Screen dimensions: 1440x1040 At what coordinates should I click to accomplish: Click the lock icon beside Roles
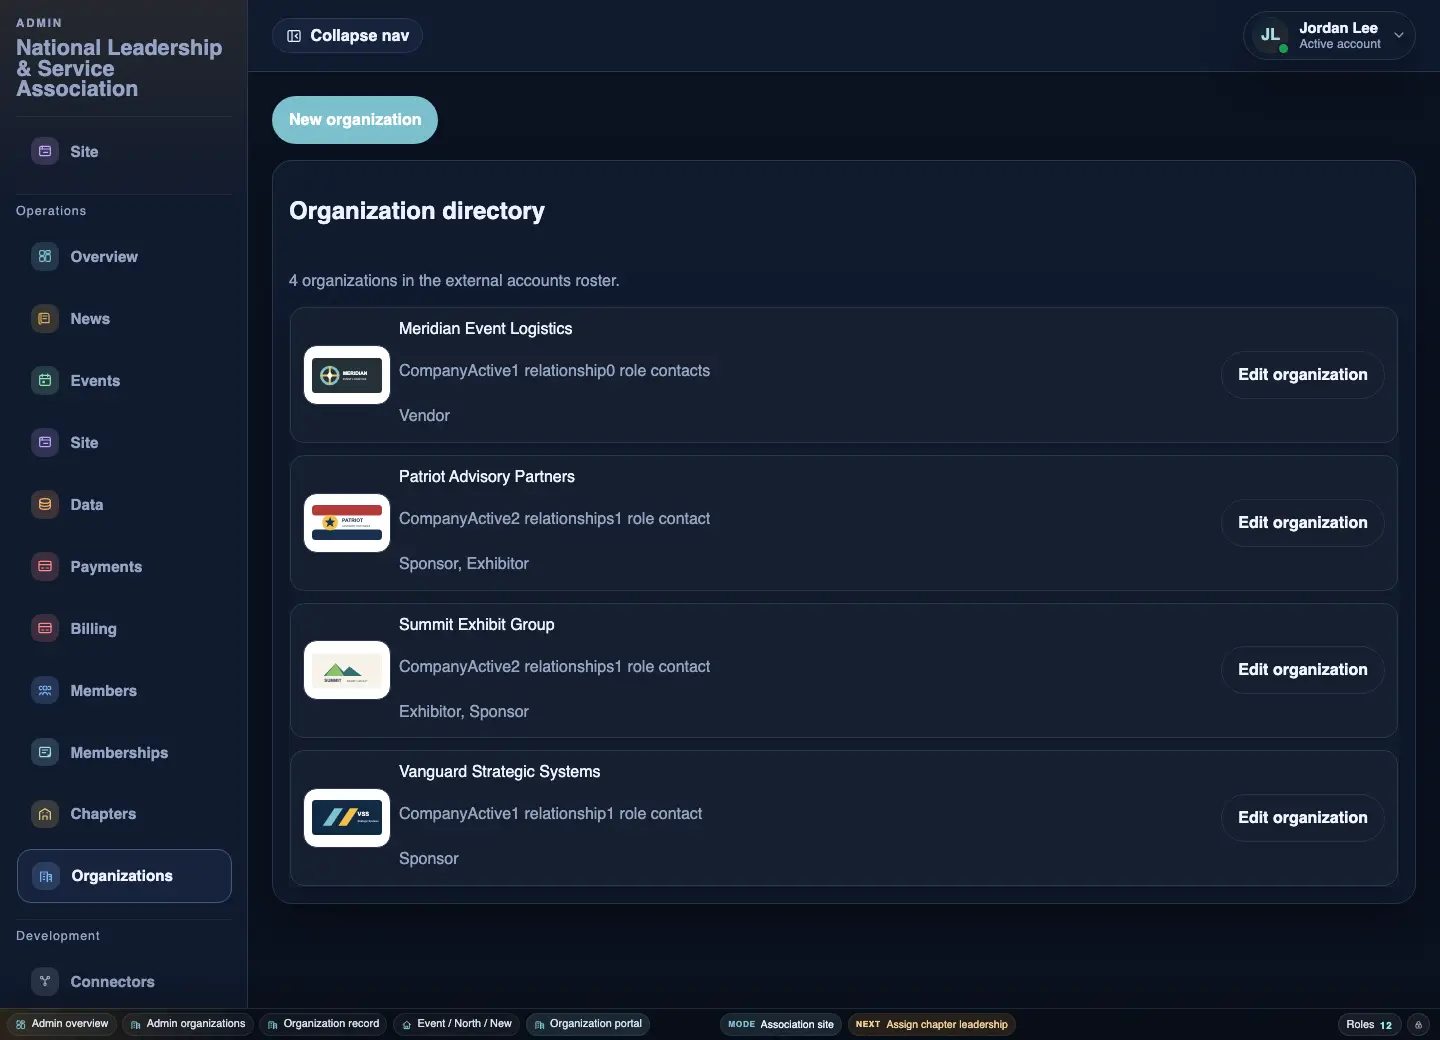click(1418, 1024)
